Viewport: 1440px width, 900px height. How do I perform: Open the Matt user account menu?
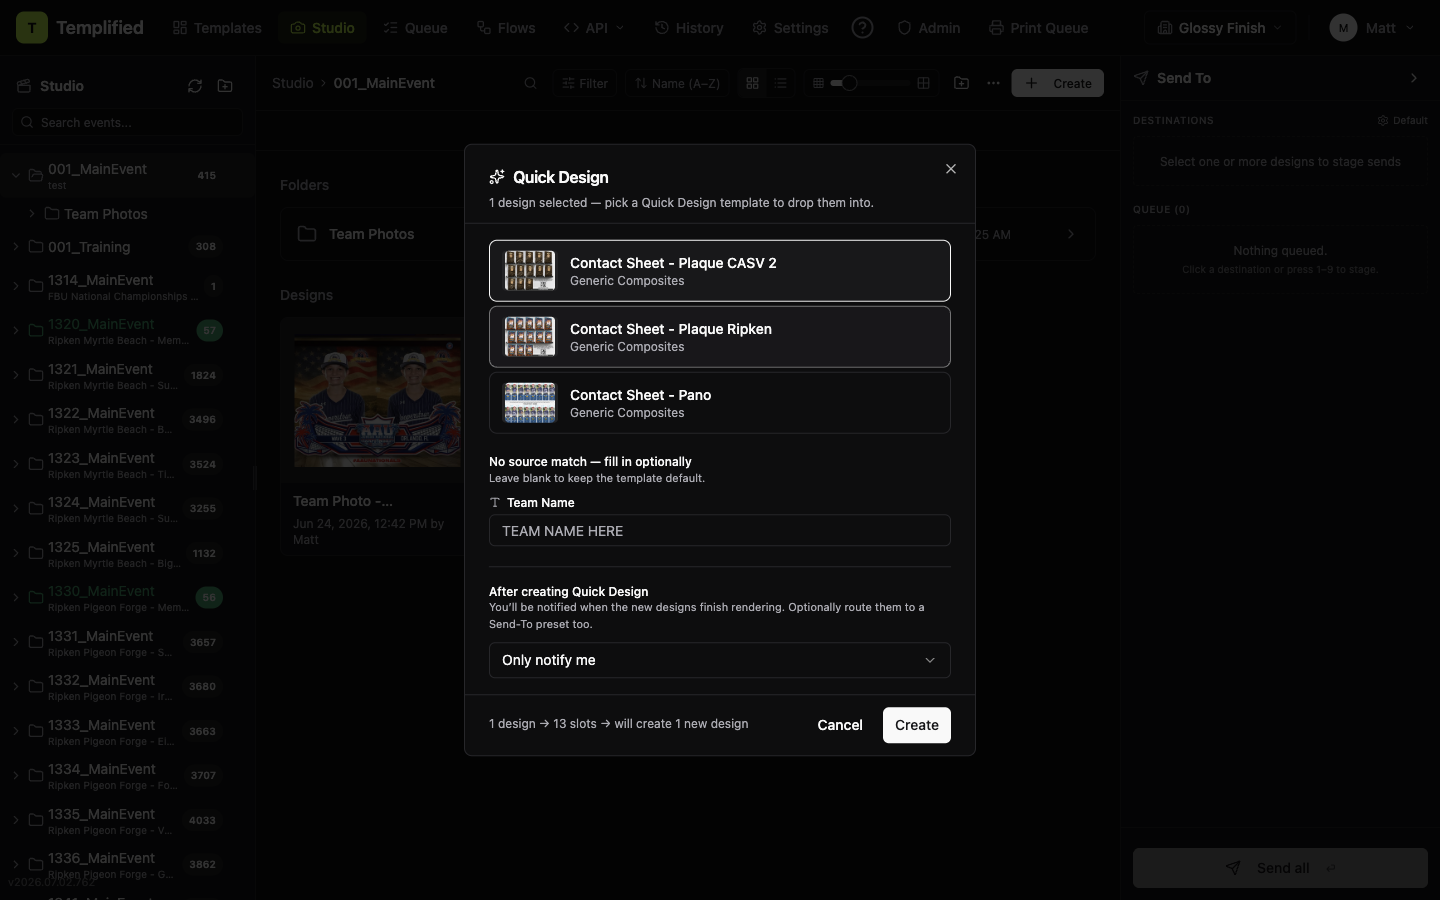click(1372, 28)
